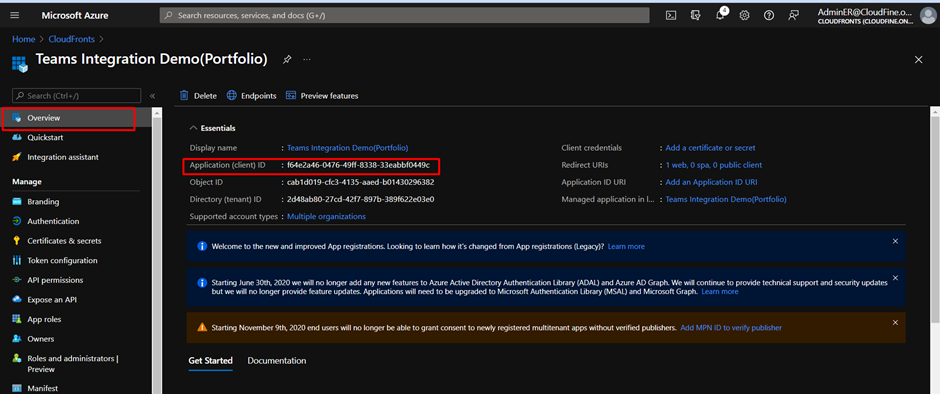Click the CloudFronts breadcrumb link
Viewport: 940px width, 394px height.
point(72,39)
